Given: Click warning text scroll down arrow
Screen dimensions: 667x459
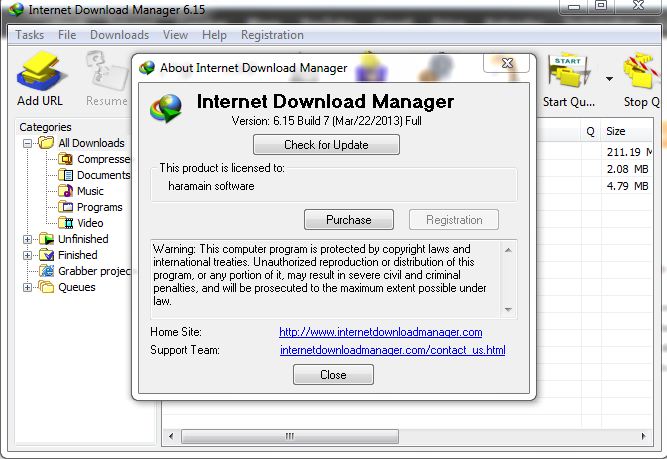Looking at the screenshot, I should click(508, 309).
